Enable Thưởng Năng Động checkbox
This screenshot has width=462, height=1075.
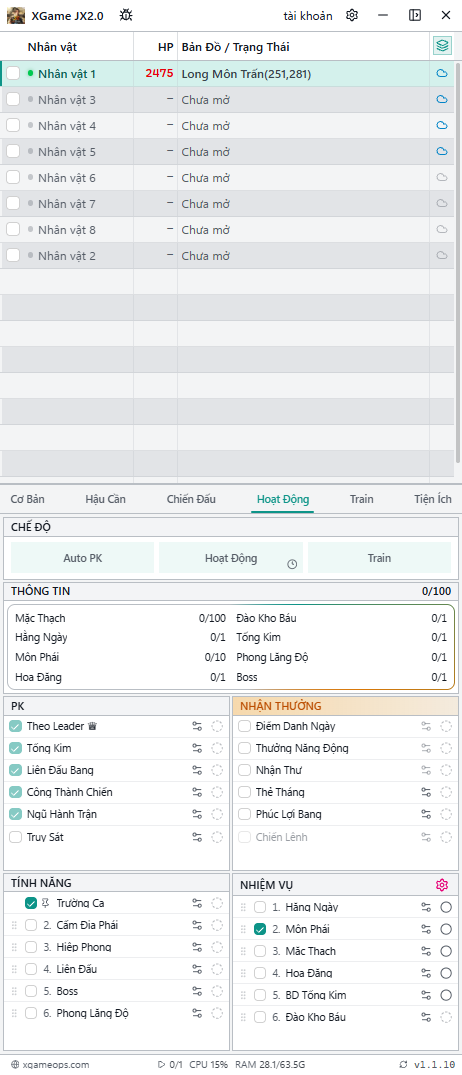tap(245, 748)
